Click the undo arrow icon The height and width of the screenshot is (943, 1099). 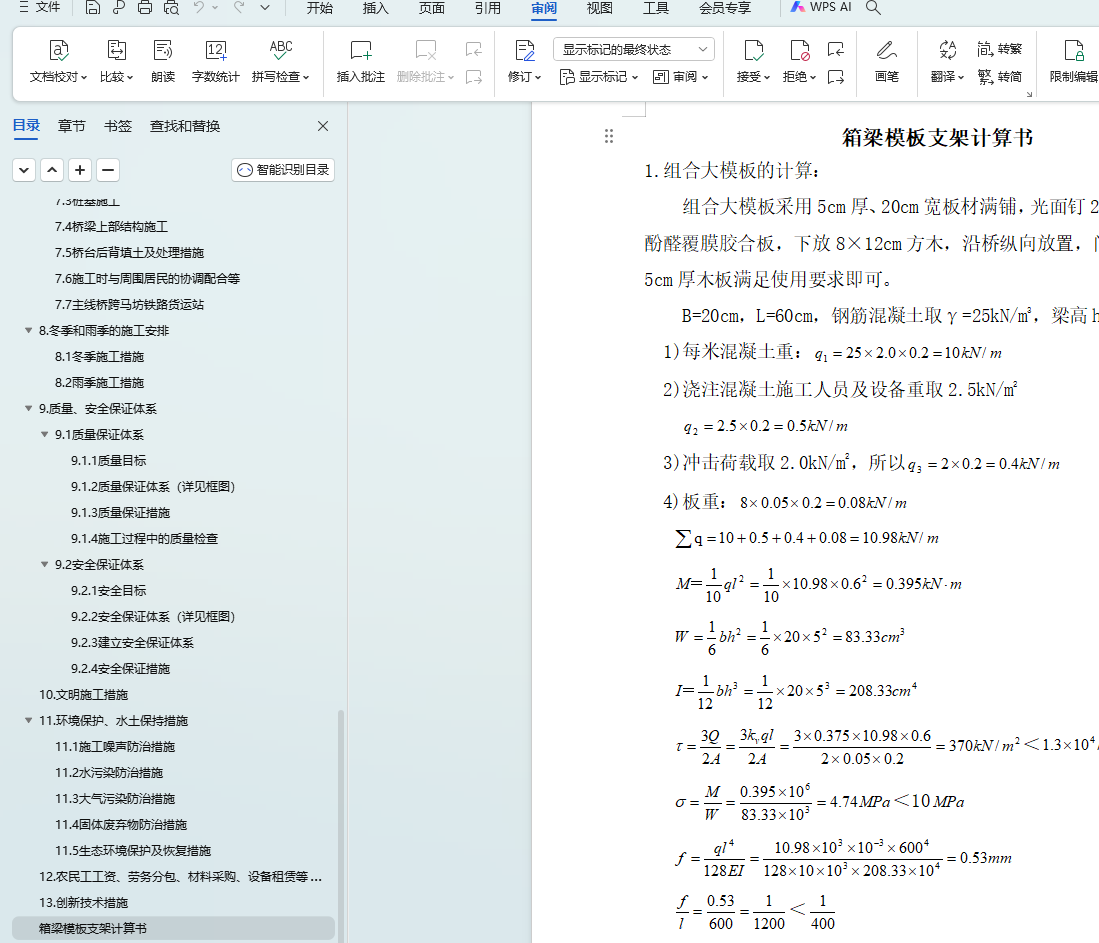[199, 8]
